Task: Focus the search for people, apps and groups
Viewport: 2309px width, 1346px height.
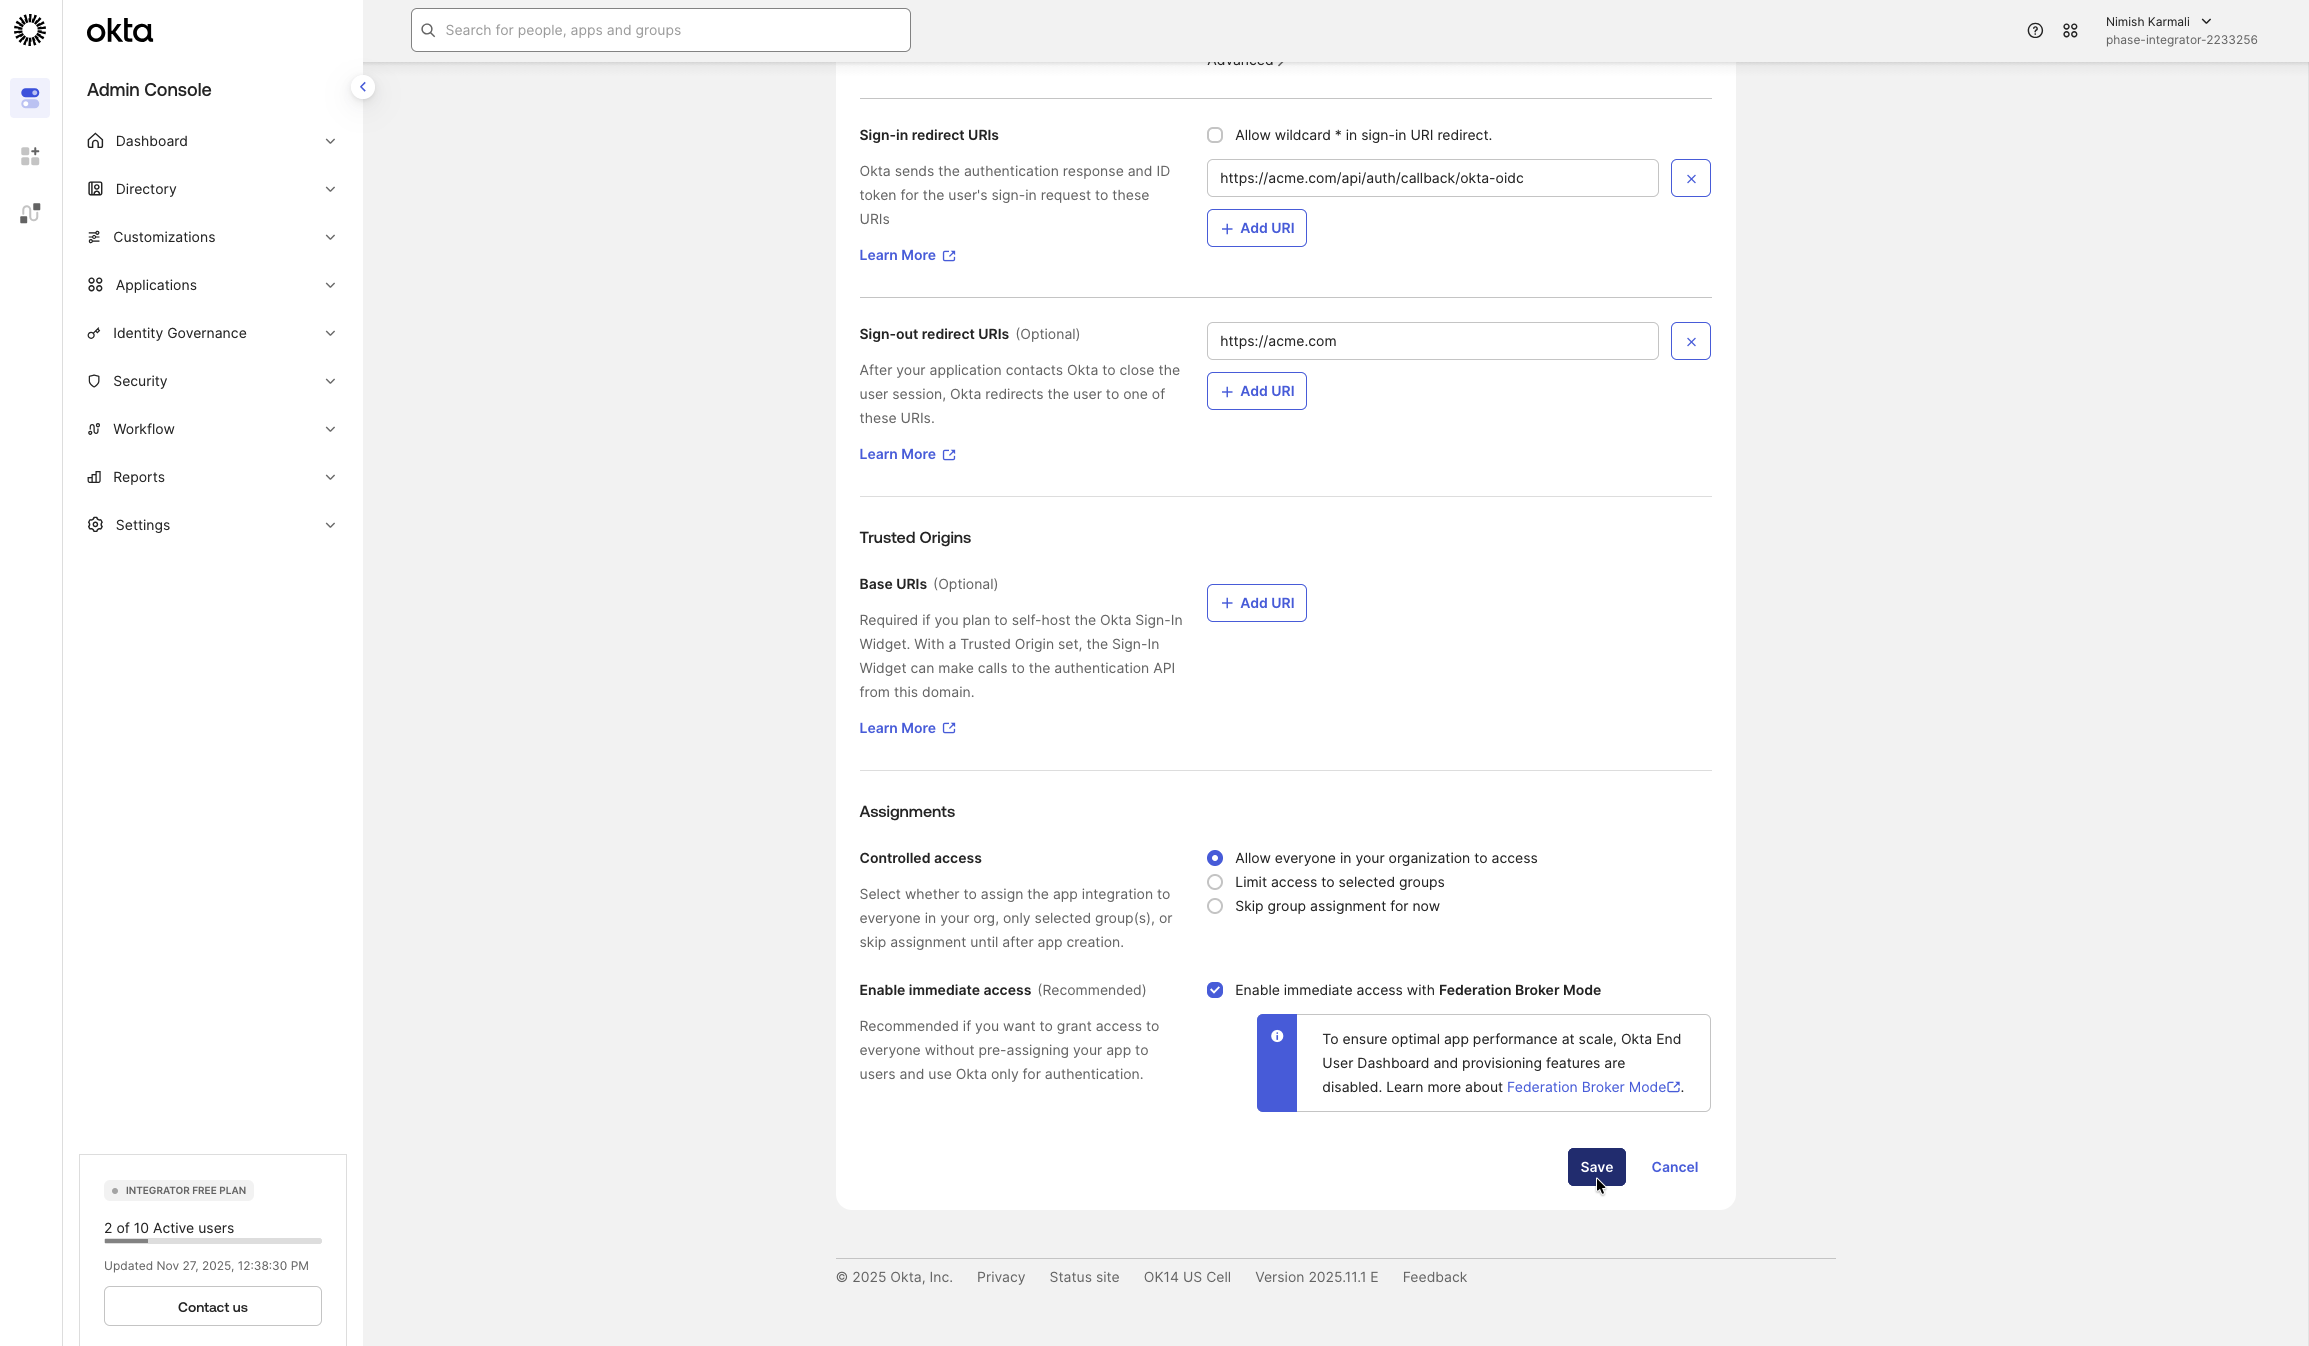Action: click(660, 30)
